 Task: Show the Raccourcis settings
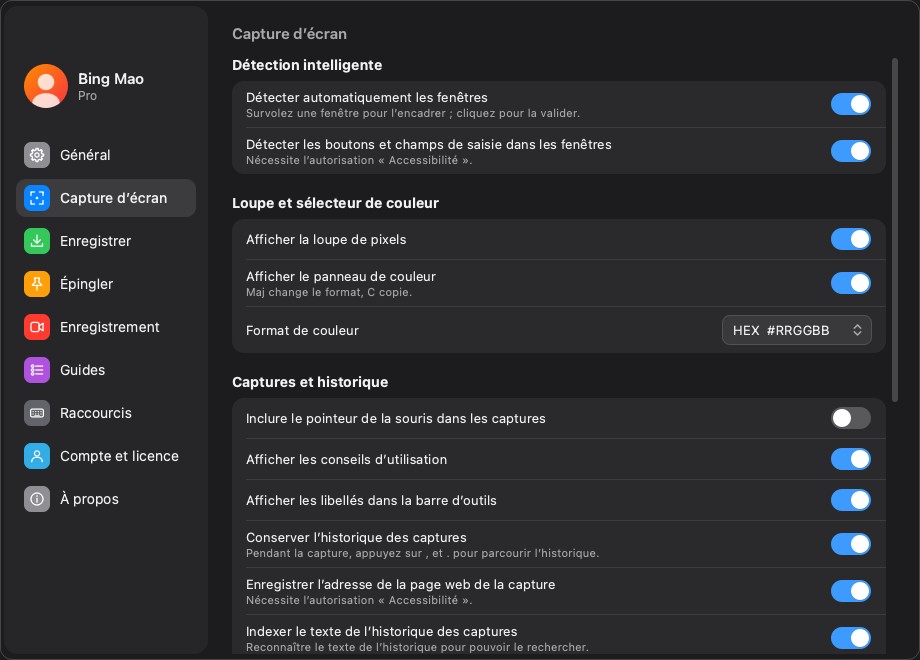pos(106,413)
